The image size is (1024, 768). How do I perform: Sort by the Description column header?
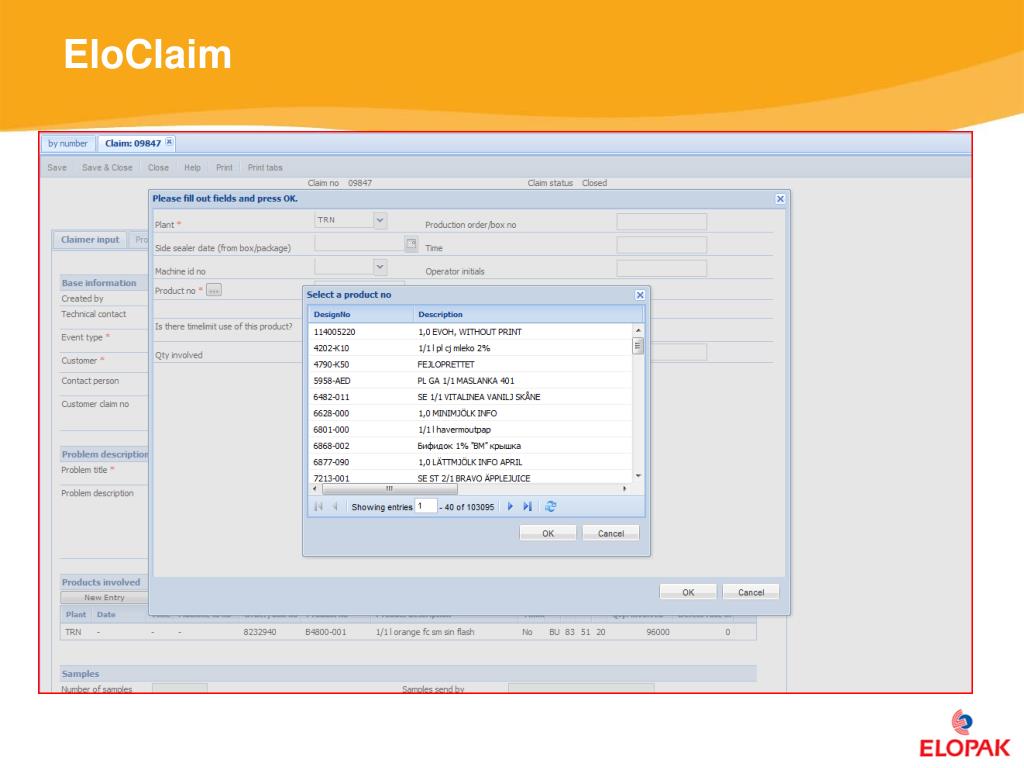click(x=528, y=314)
